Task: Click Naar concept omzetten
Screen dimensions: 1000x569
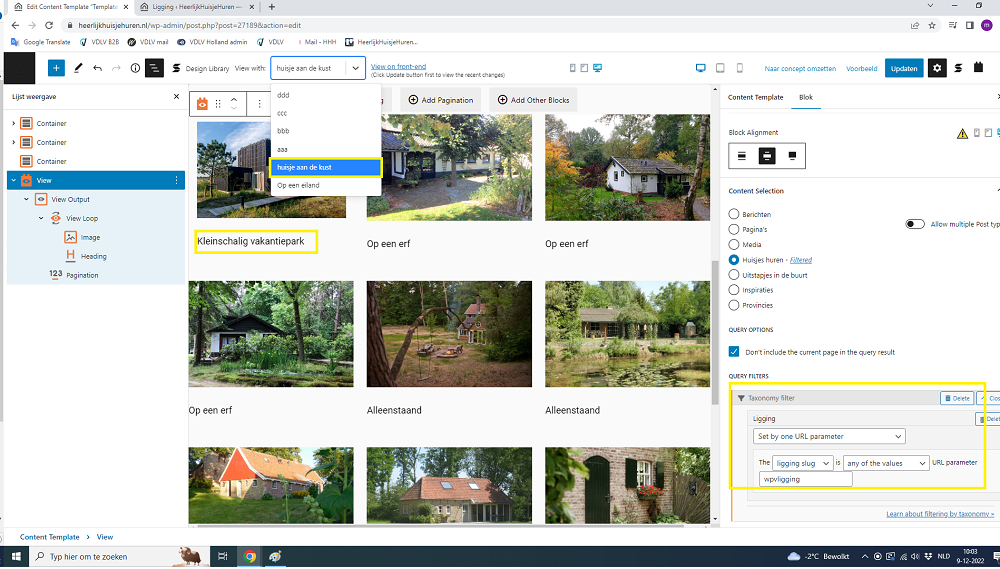Action: [x=800, y=68]
